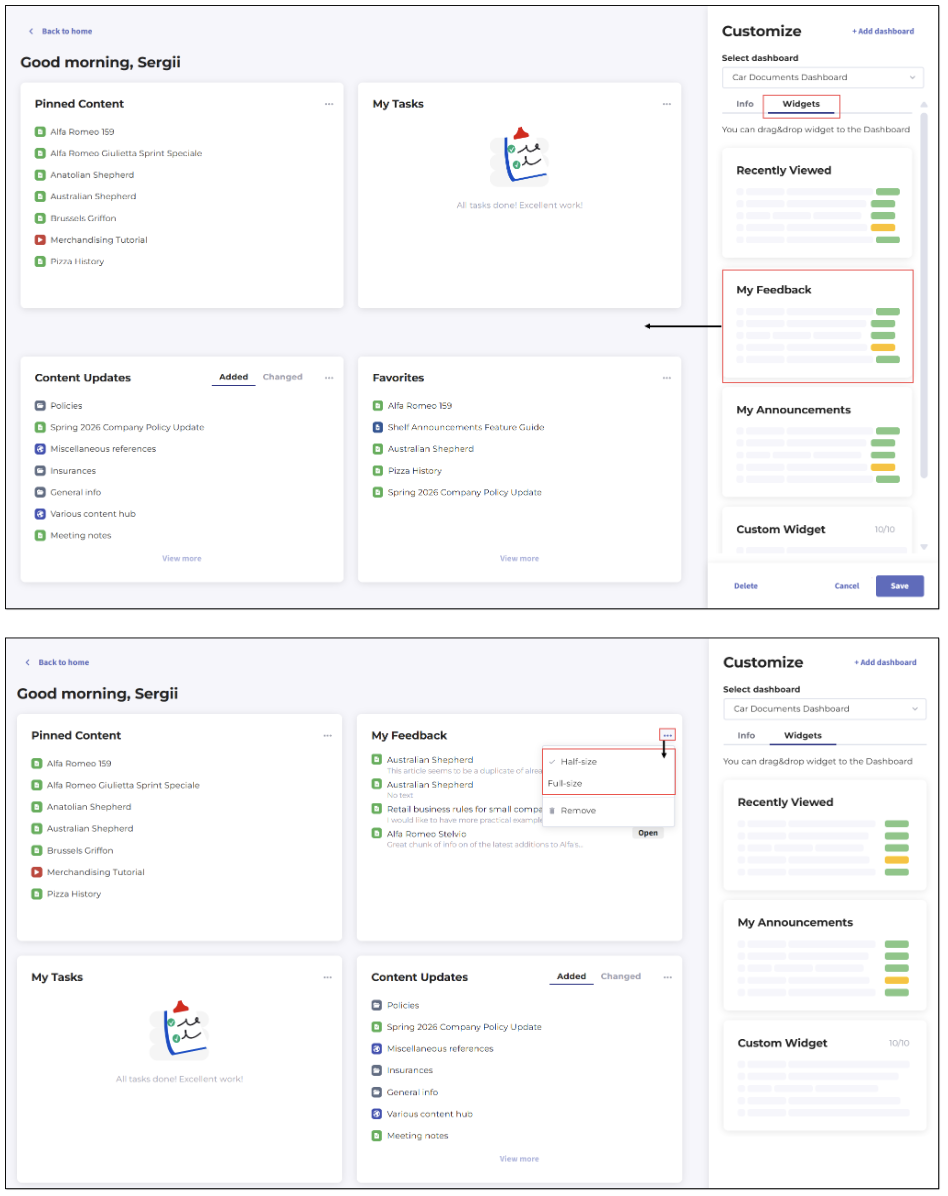Click Add dashboard link in lower screenshot
The image size is (948, 1196).
(885, 662)
